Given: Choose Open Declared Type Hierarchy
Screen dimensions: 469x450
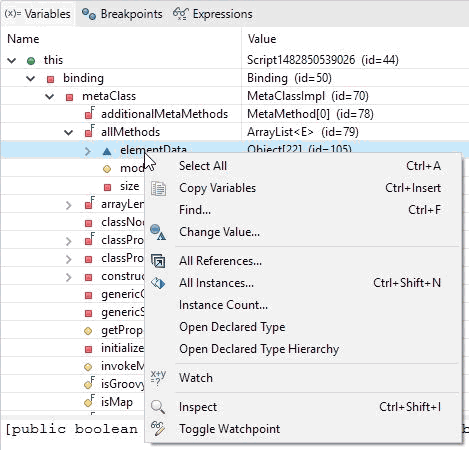Looking at the screenshot, I should point(259,349).
